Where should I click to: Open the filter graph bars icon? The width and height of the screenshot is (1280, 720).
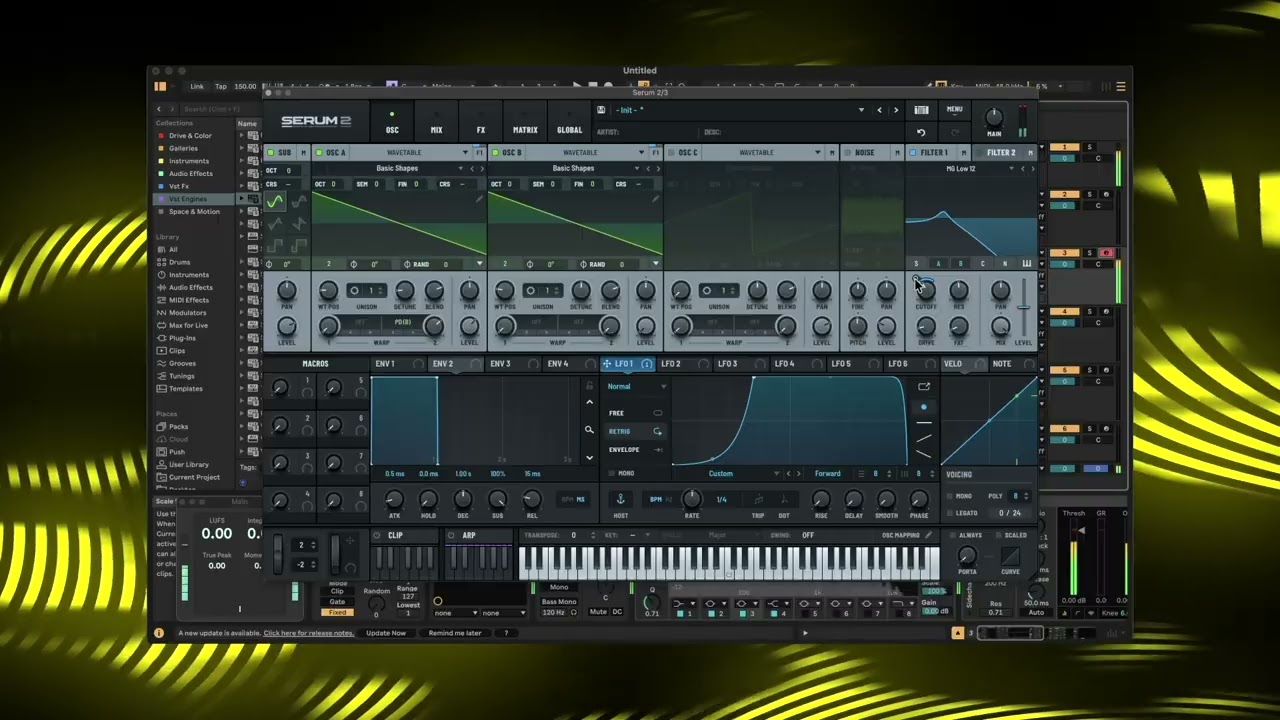click(x=1026, y=264)
